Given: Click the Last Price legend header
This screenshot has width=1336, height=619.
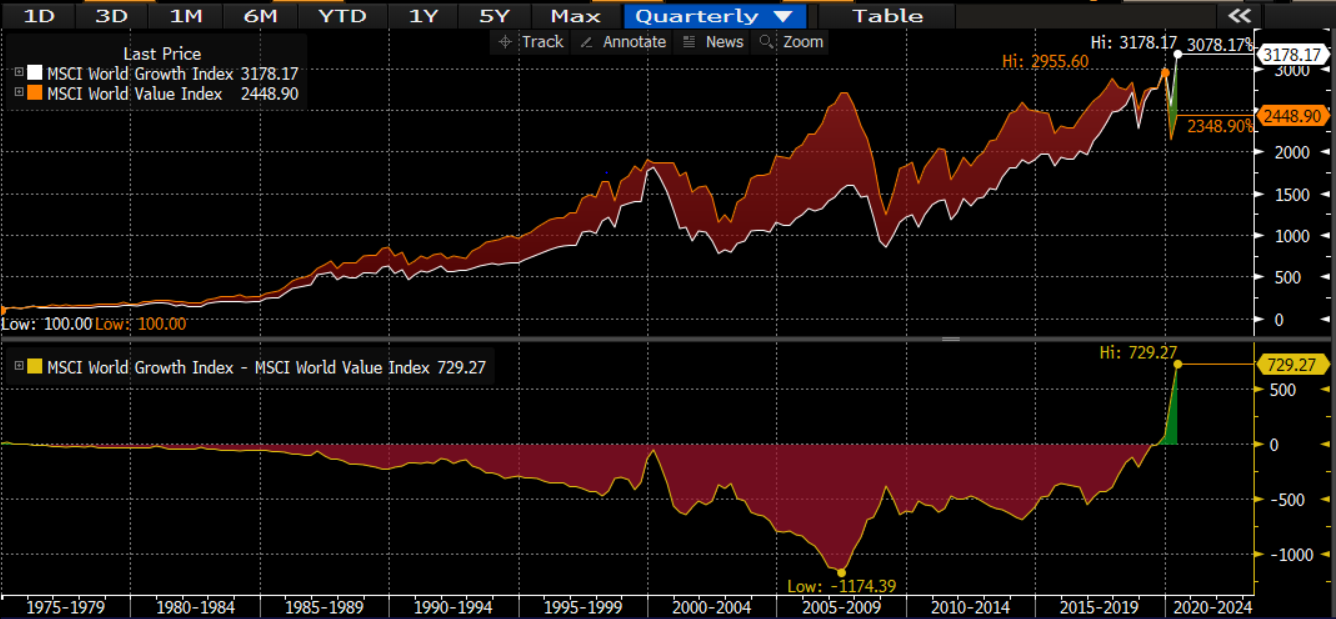Looking at the screenshot, I should coord(162,54).
